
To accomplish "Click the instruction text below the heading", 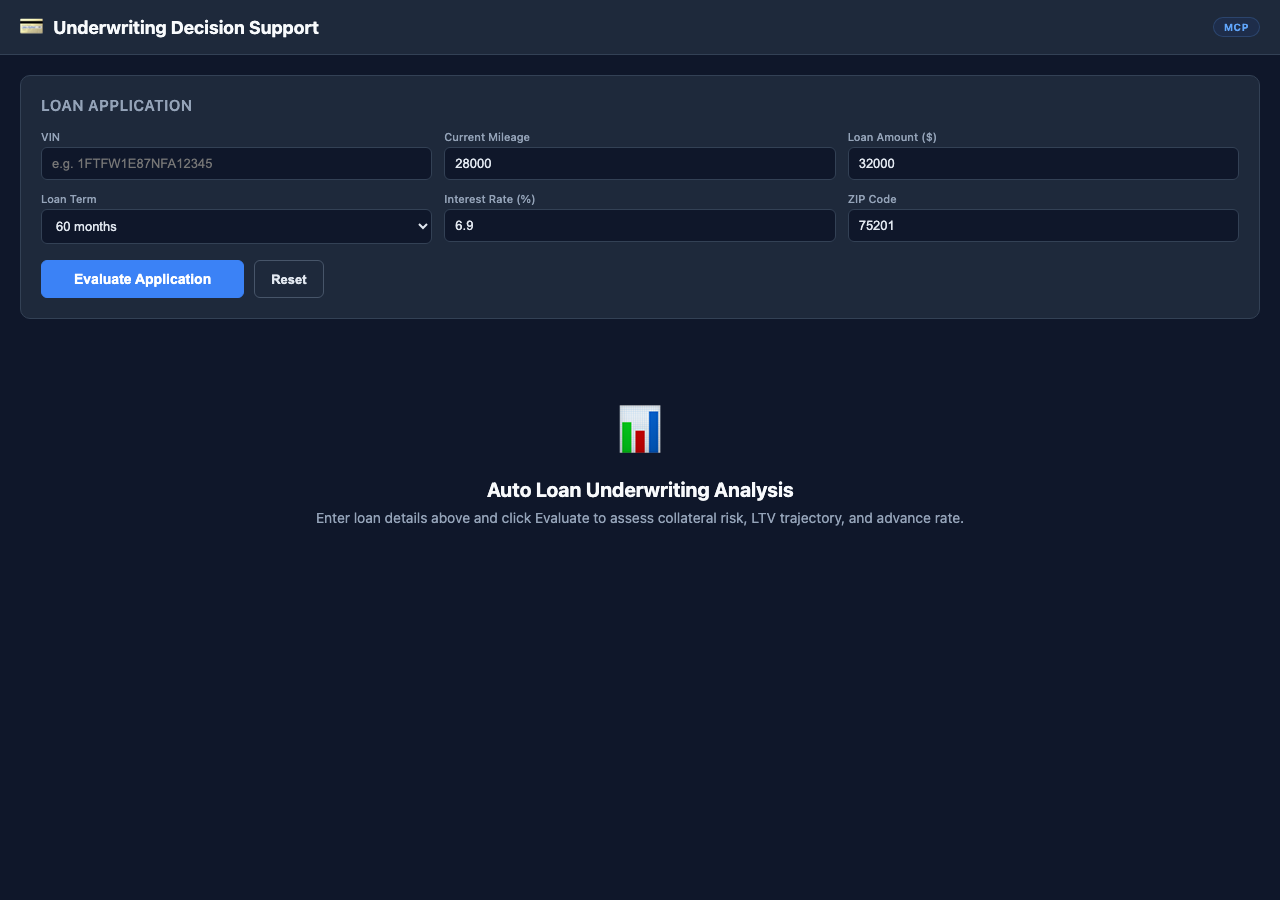I will [640, 518].
